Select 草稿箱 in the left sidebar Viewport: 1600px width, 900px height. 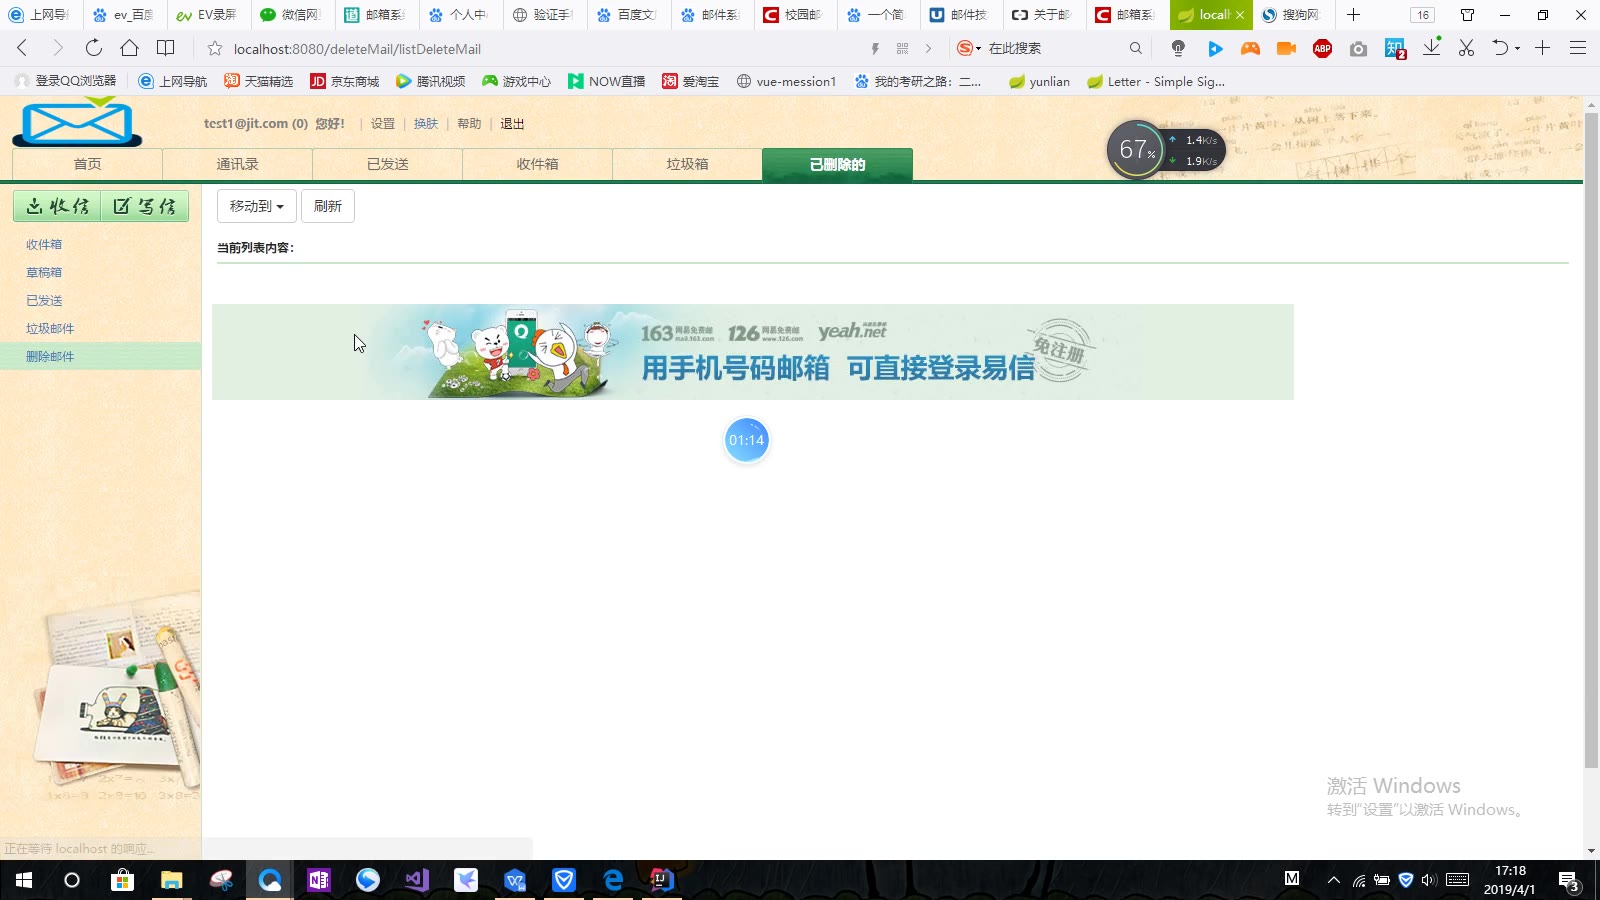(x=44, y=272)
